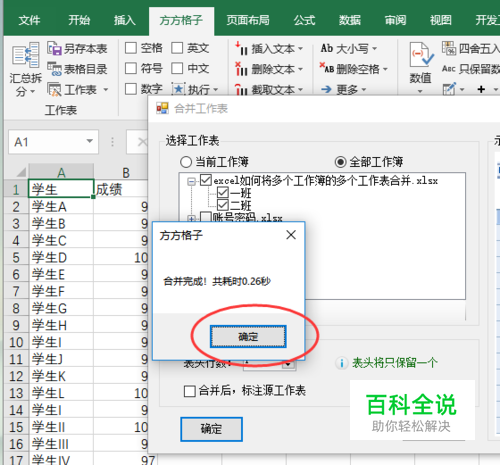
Task: Click the 工作表 worksheet tool icon
Action: coord(54,89)
